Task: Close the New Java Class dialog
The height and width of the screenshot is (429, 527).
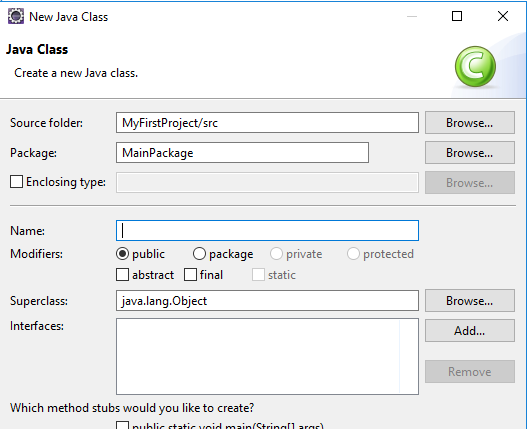Action: pyautogui.click(x=503, y=16)
